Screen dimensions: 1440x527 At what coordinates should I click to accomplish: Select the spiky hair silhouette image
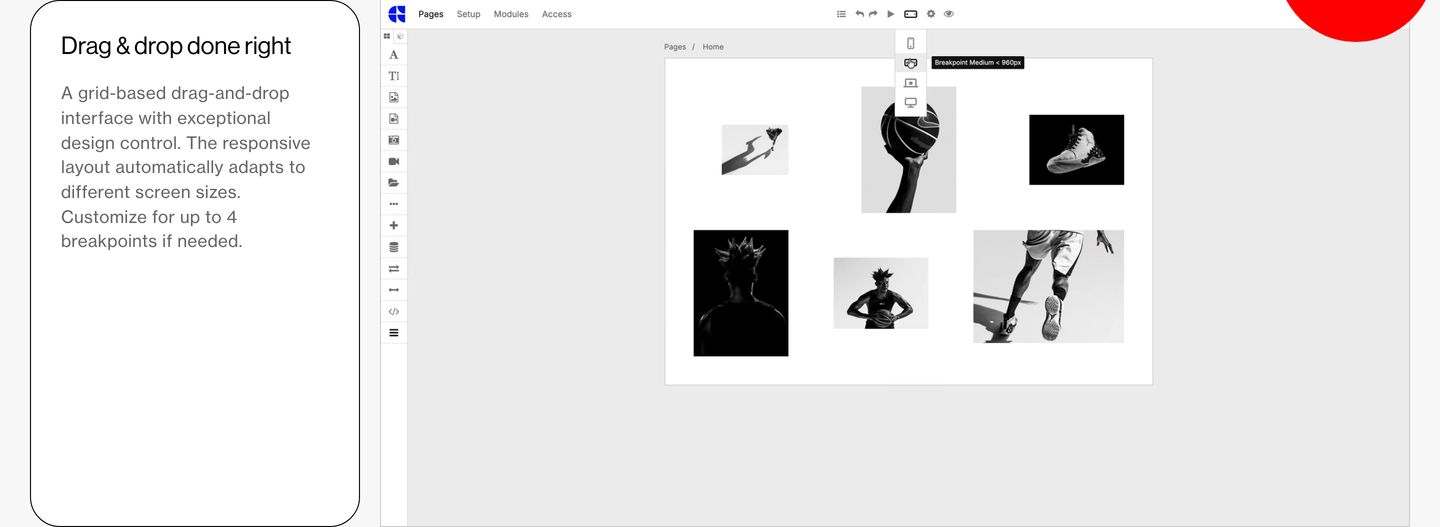pos(741,293)
